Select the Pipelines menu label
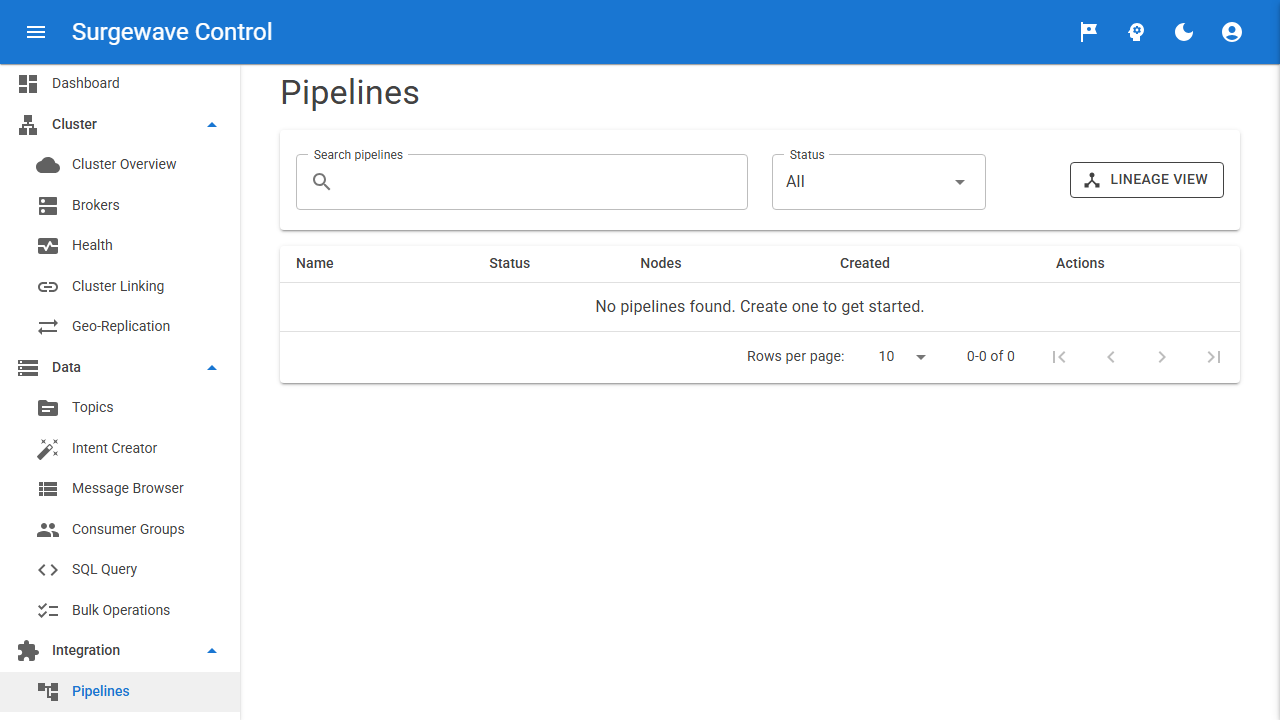The height and width of the screenshot is (720, 1280). click(x=101, y=692)
